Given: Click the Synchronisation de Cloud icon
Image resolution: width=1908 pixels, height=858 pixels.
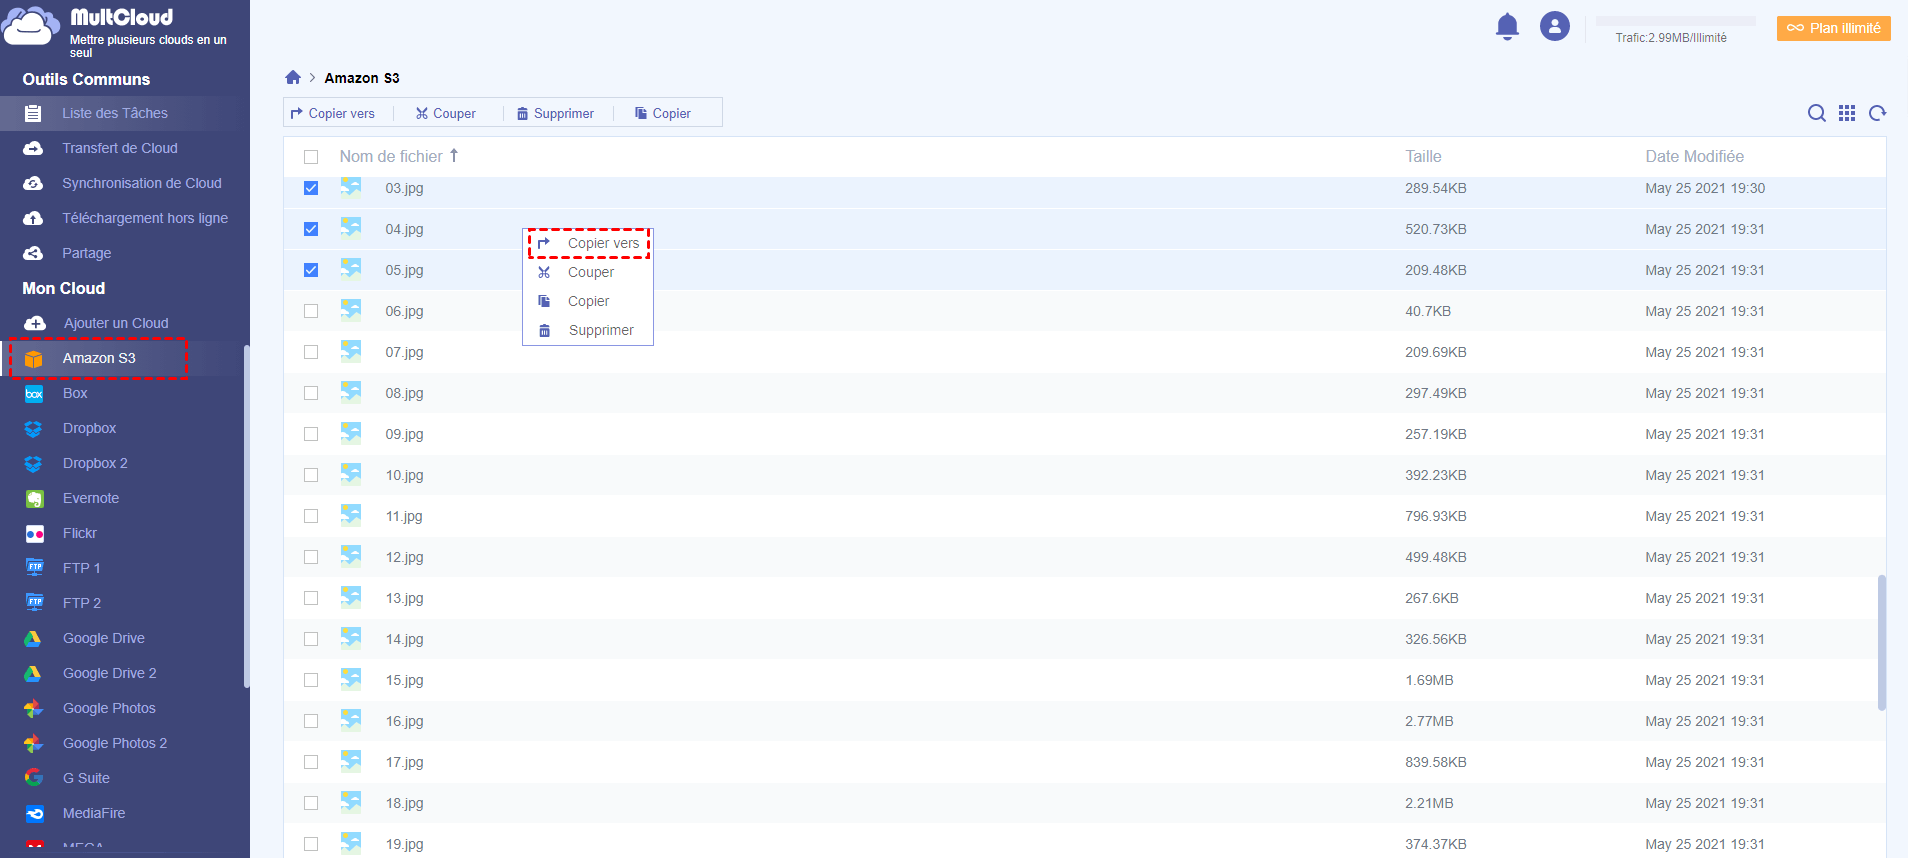Looking at the screenshot, I should 33,183.
